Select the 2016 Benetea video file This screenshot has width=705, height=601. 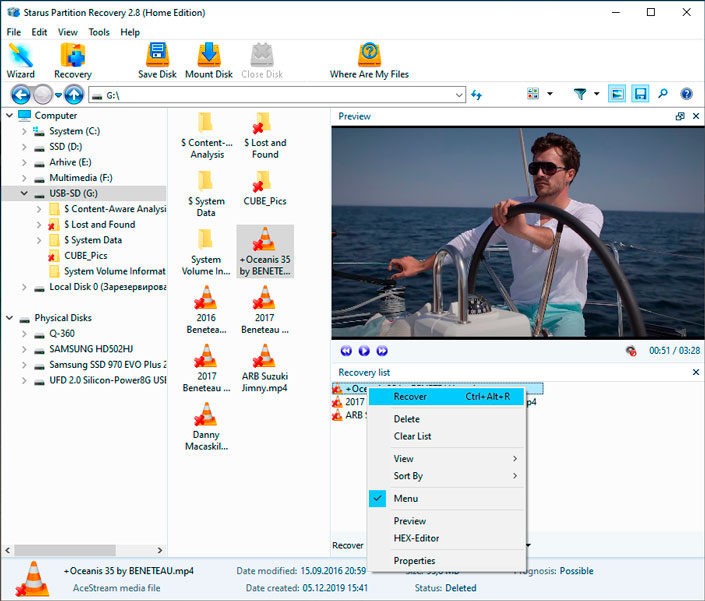[x=206, y=310]
